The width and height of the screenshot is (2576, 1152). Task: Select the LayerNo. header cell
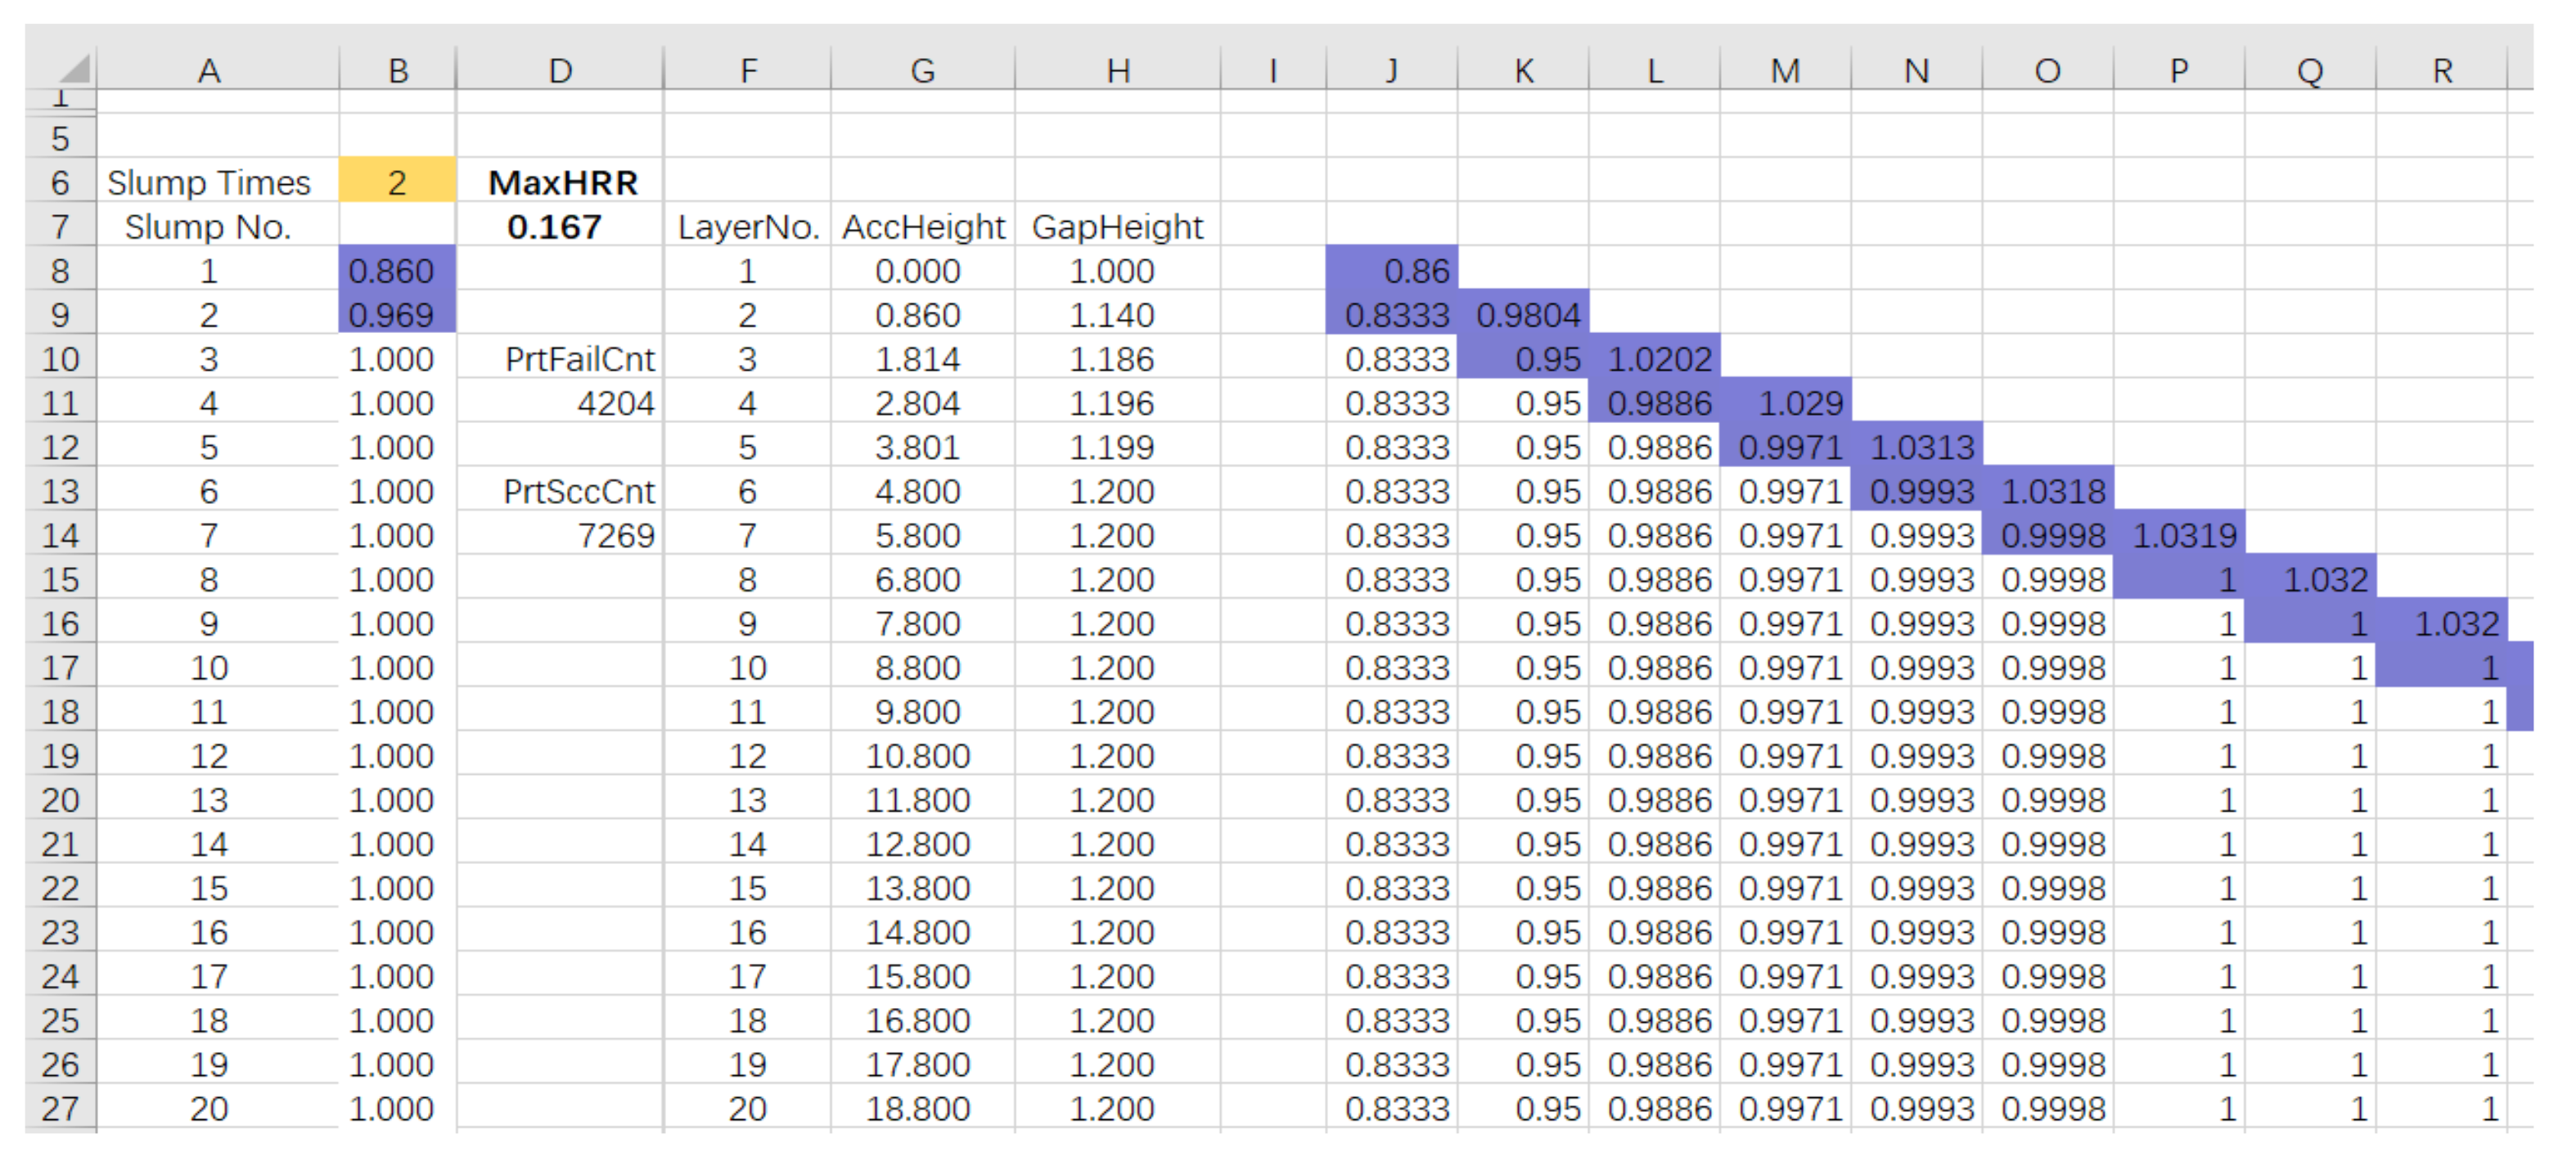coord(747,227)
